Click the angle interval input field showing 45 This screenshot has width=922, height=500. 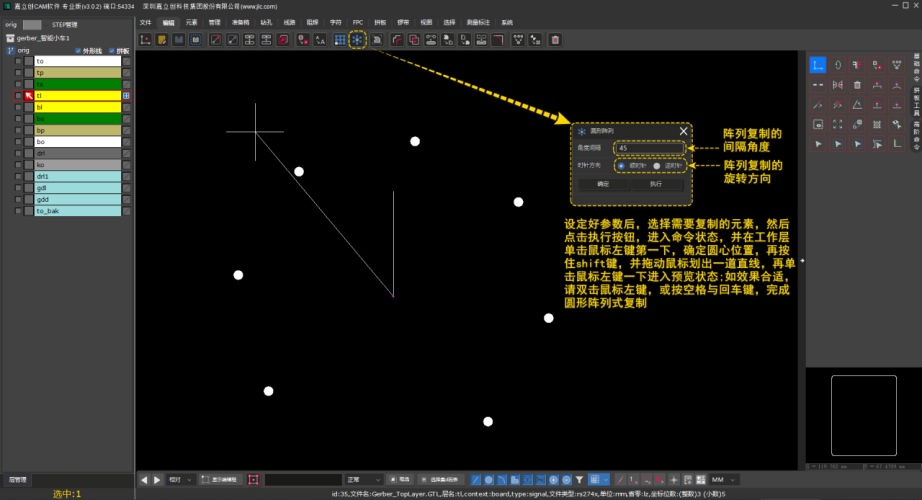point(649,148)
